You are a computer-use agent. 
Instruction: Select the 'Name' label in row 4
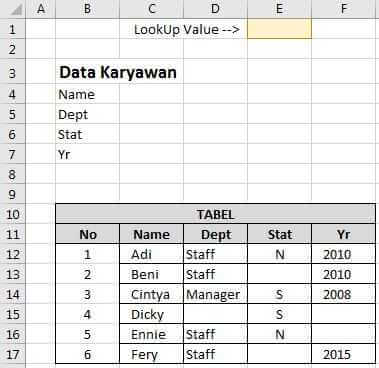coord(76,94)
